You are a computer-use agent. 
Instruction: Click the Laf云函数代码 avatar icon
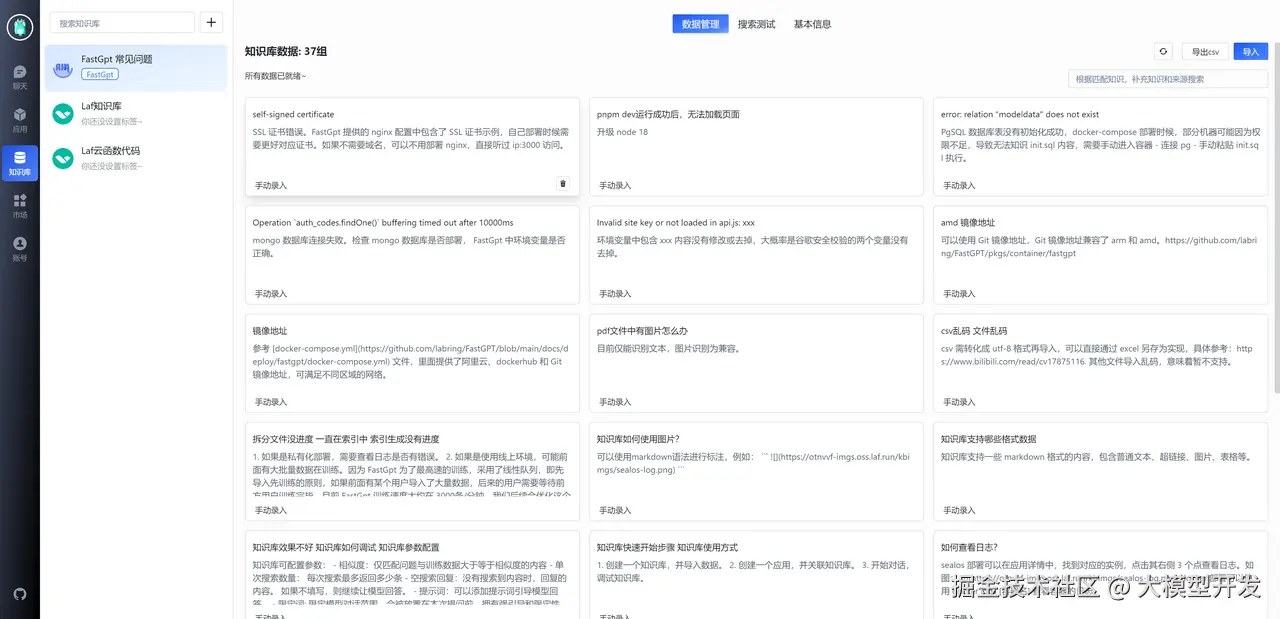[x=63, y=158]
